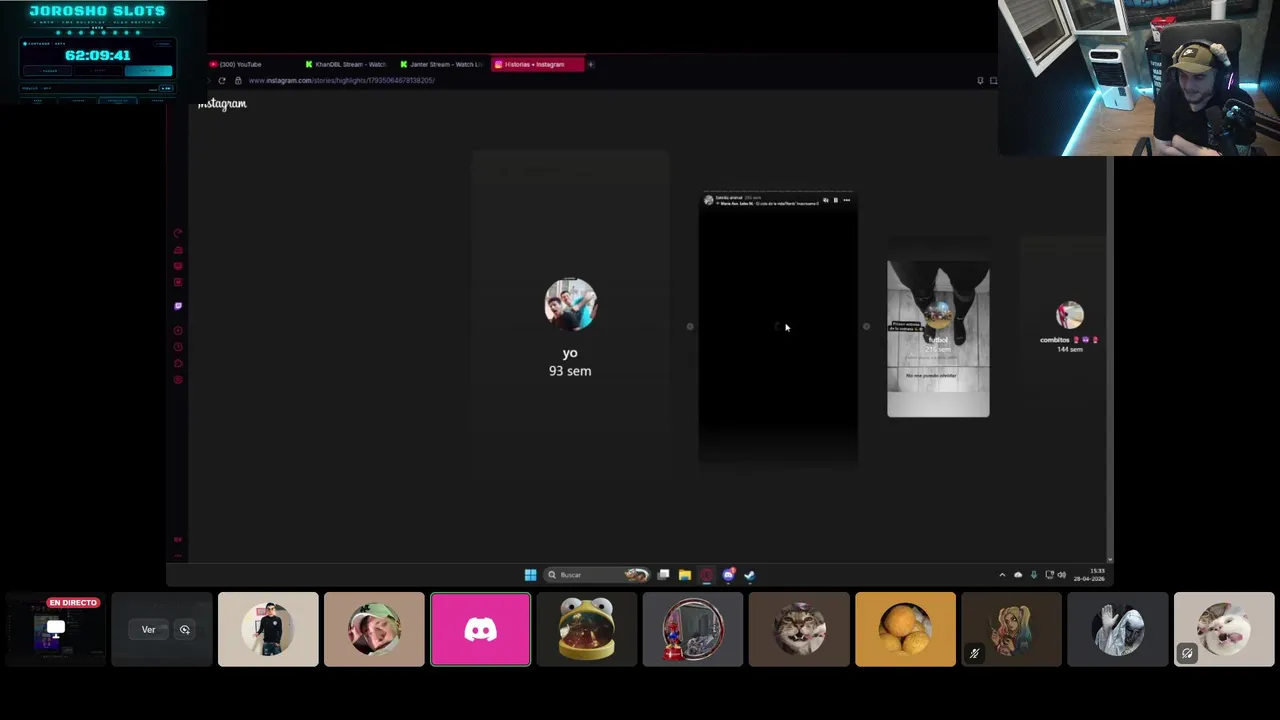Select the man in black shirt tile
The height and width of the screenshot is (720, 1280).
tap(268, 629)
